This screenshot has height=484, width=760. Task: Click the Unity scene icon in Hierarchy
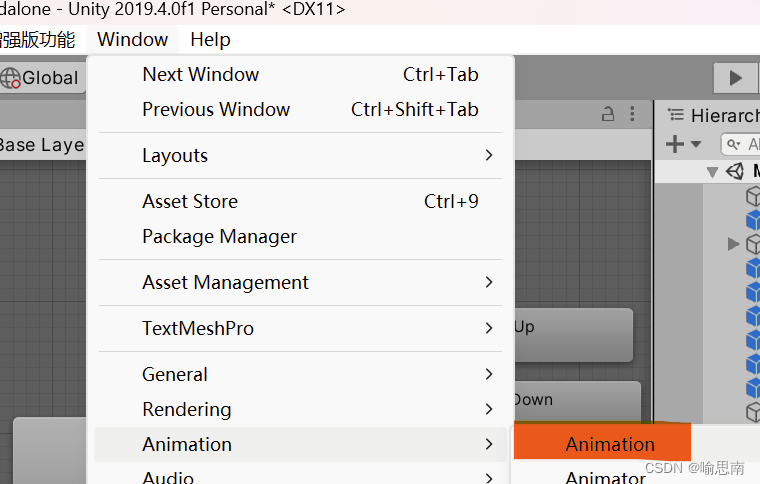tap(735, 171)
